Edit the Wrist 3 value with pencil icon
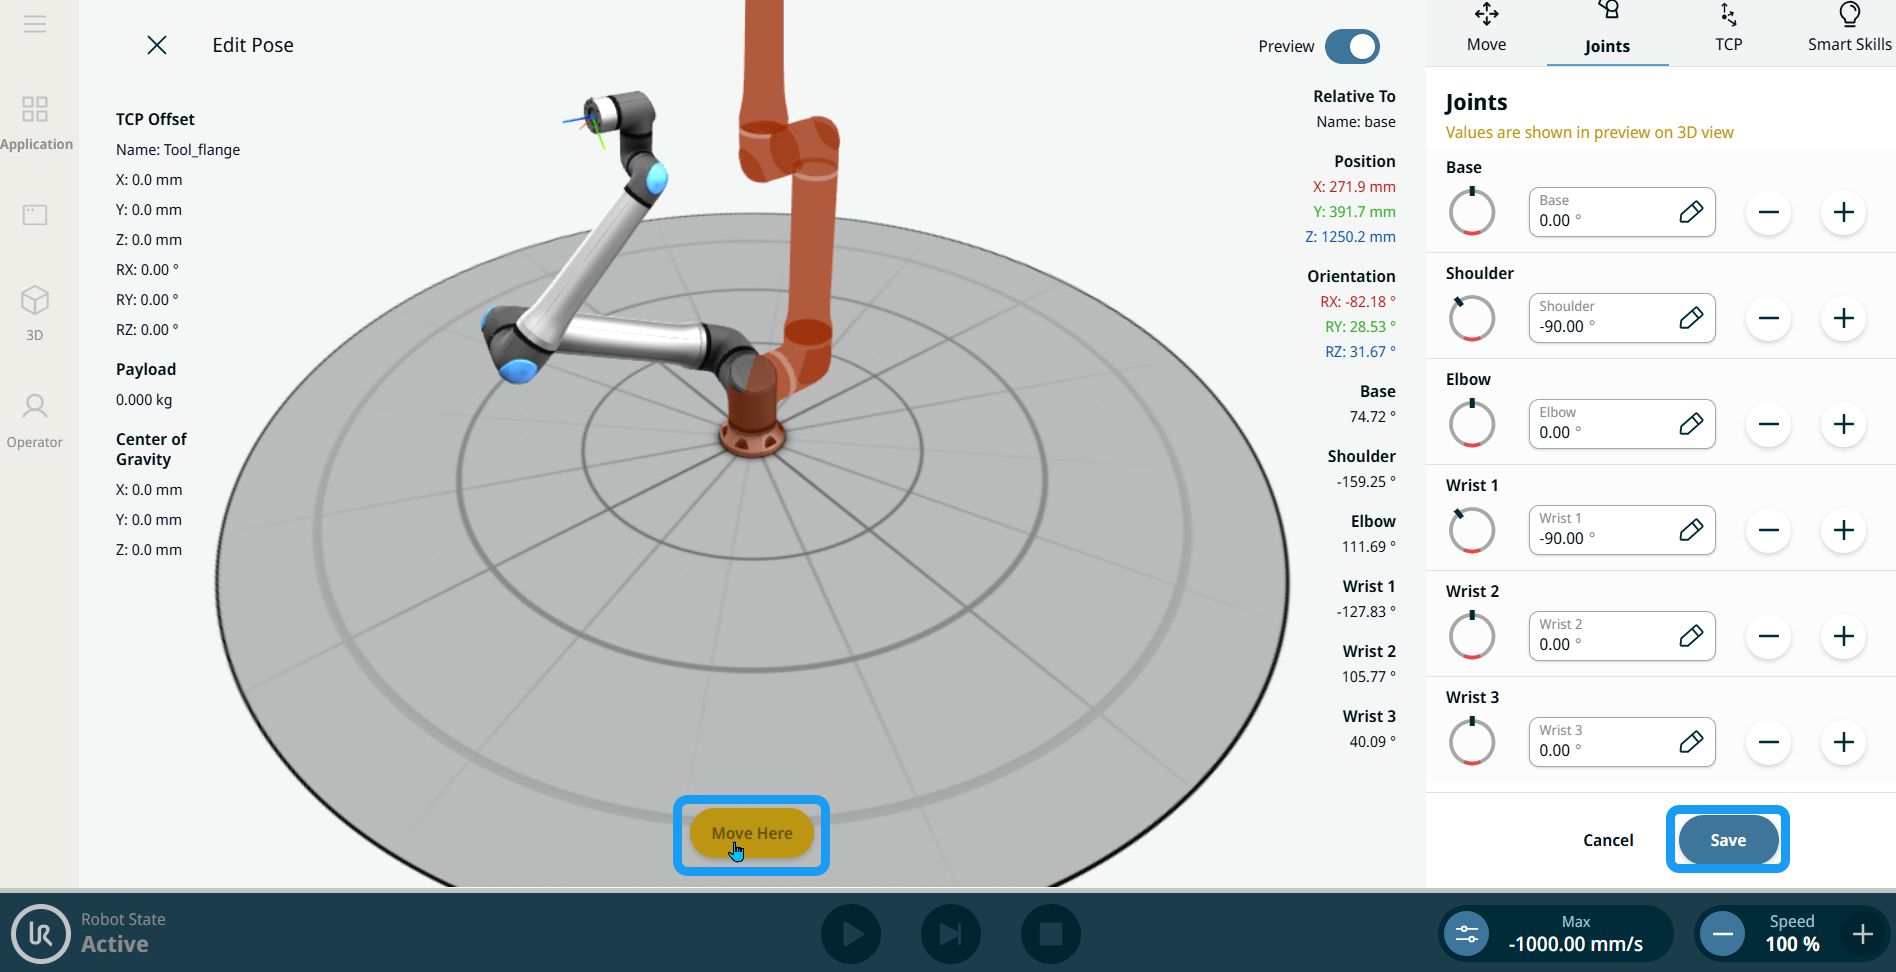Viewport: 1896px width, 972px height. (x=1690, y=742)
